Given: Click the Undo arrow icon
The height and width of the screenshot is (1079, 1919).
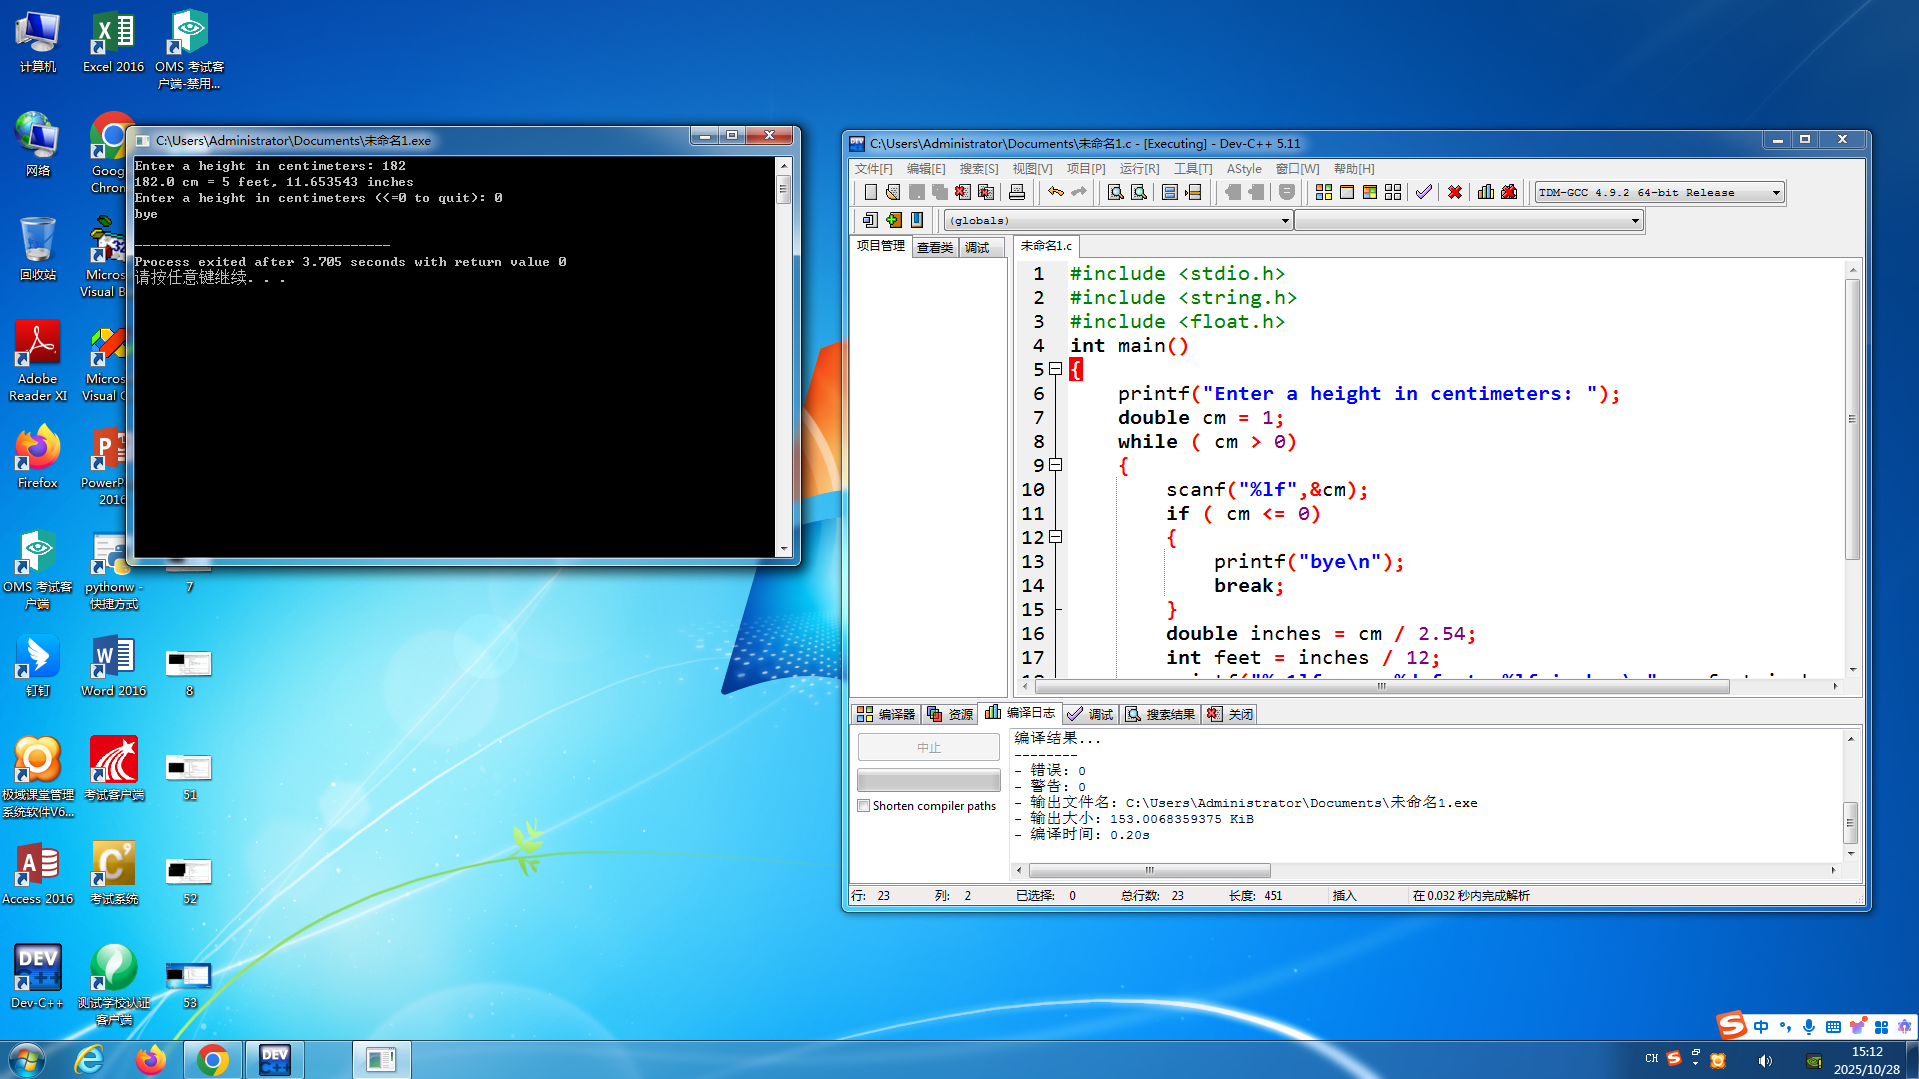Looking at the screenshot, I should [x=1055, y=192].
